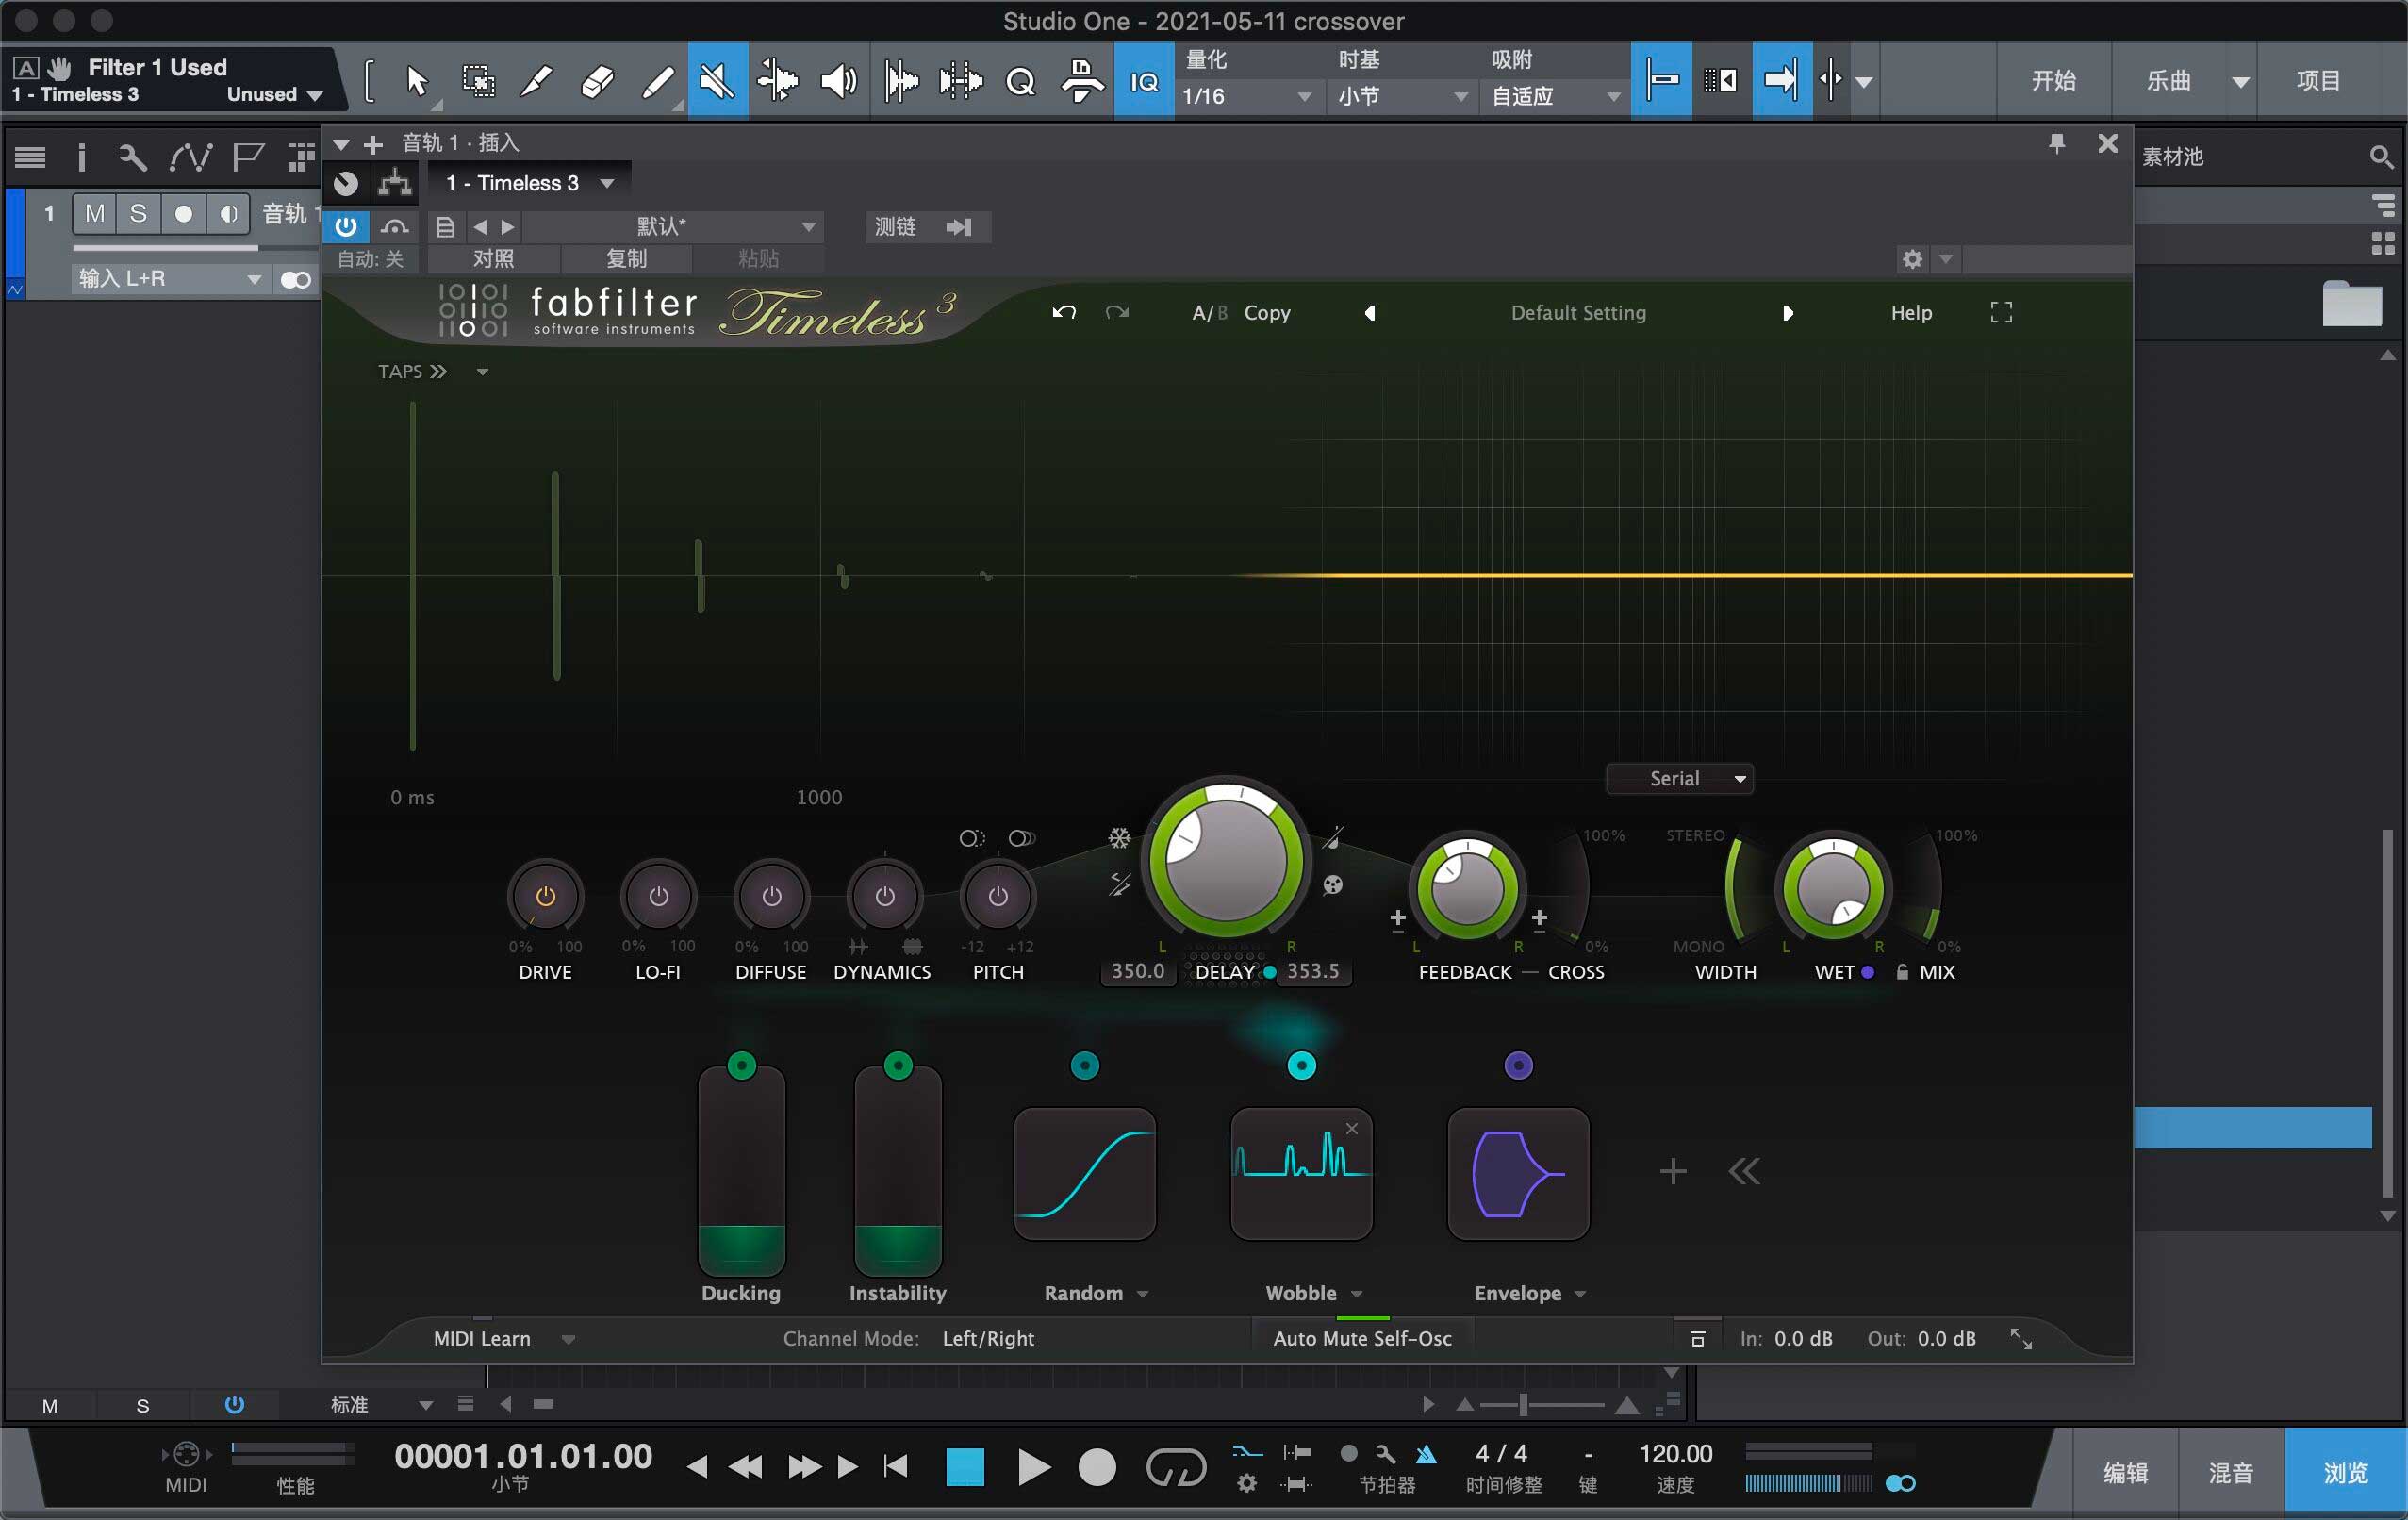
Task: Click right delay value 353.5
Action: [1312, 971]
